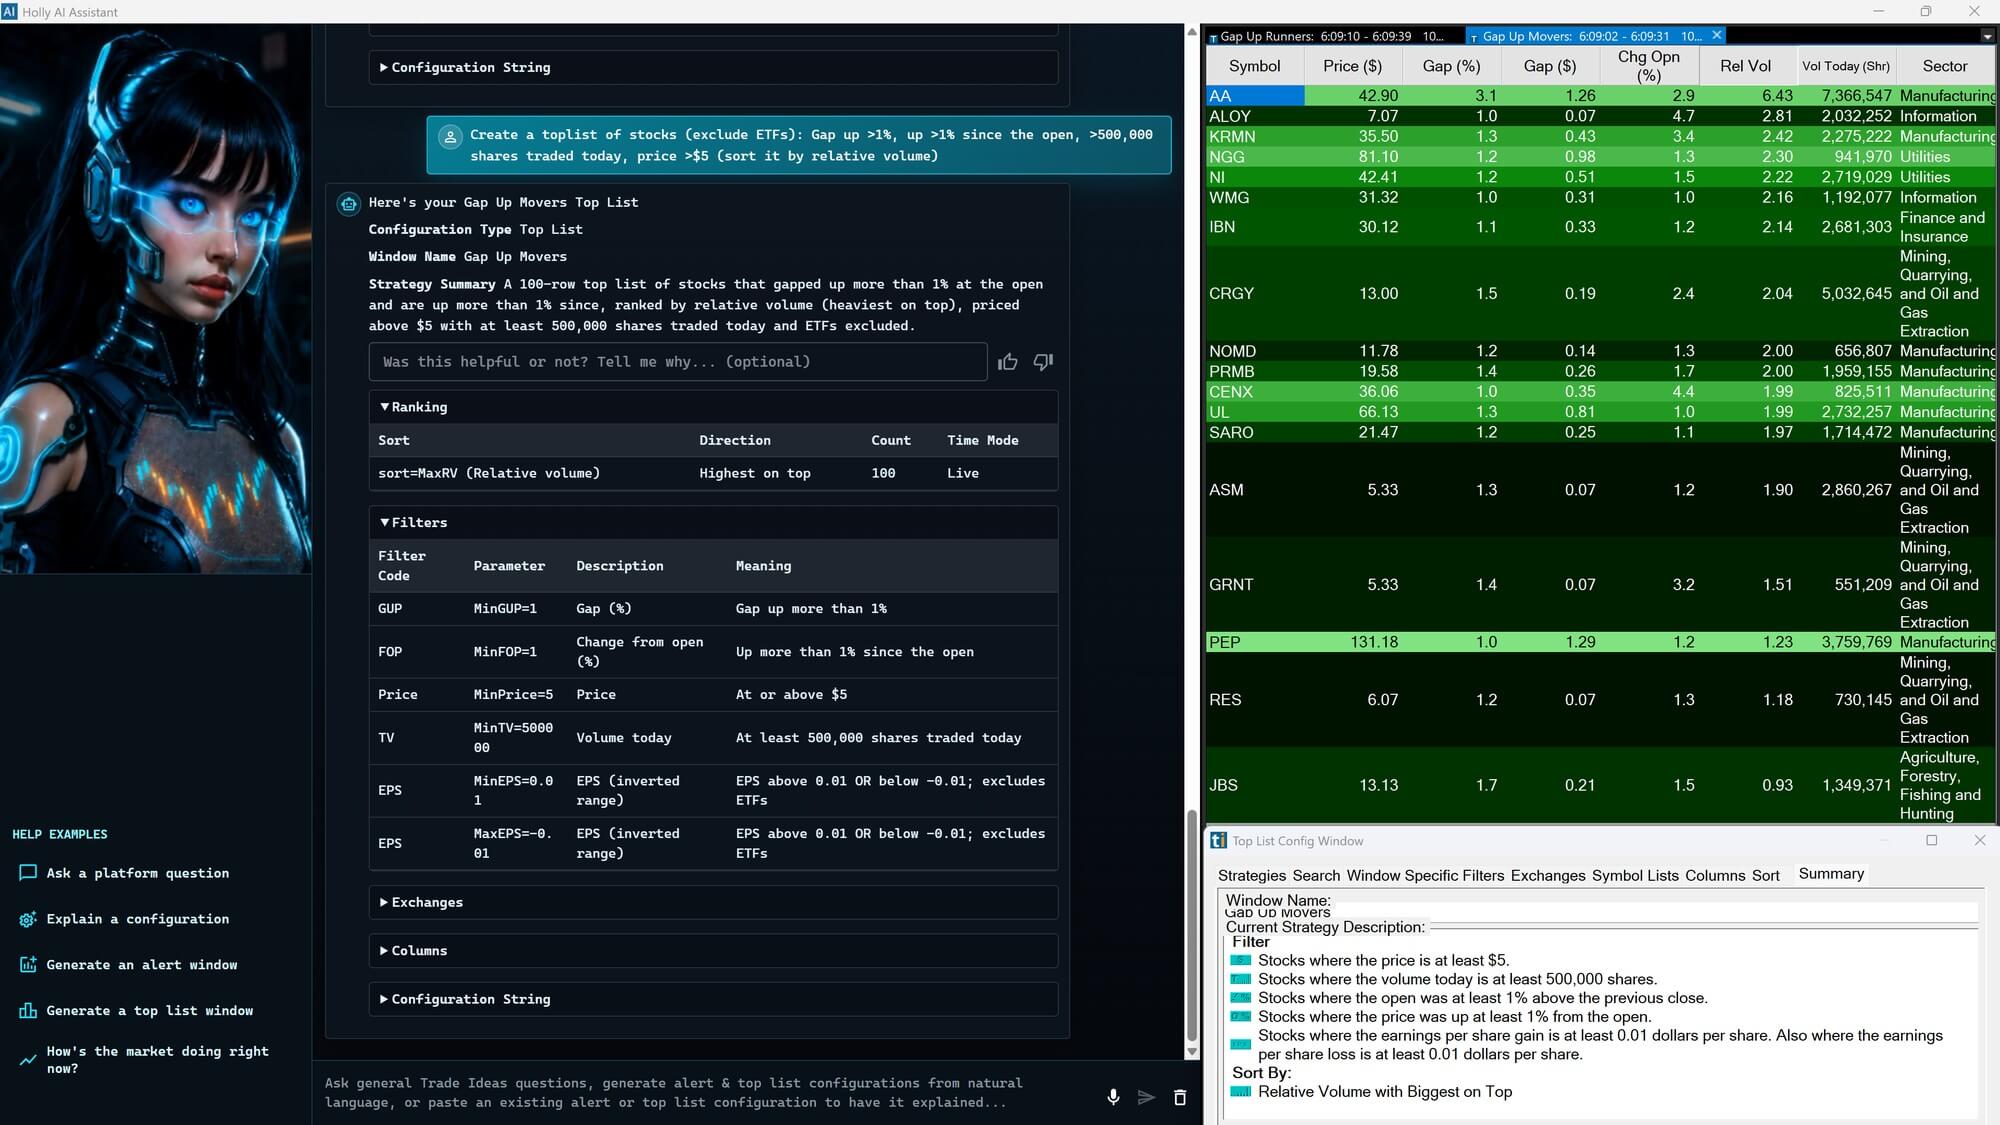This screenshot has width=2000, height=1125.
Task: Expand the Exchanges section
Action: (713, 902)
